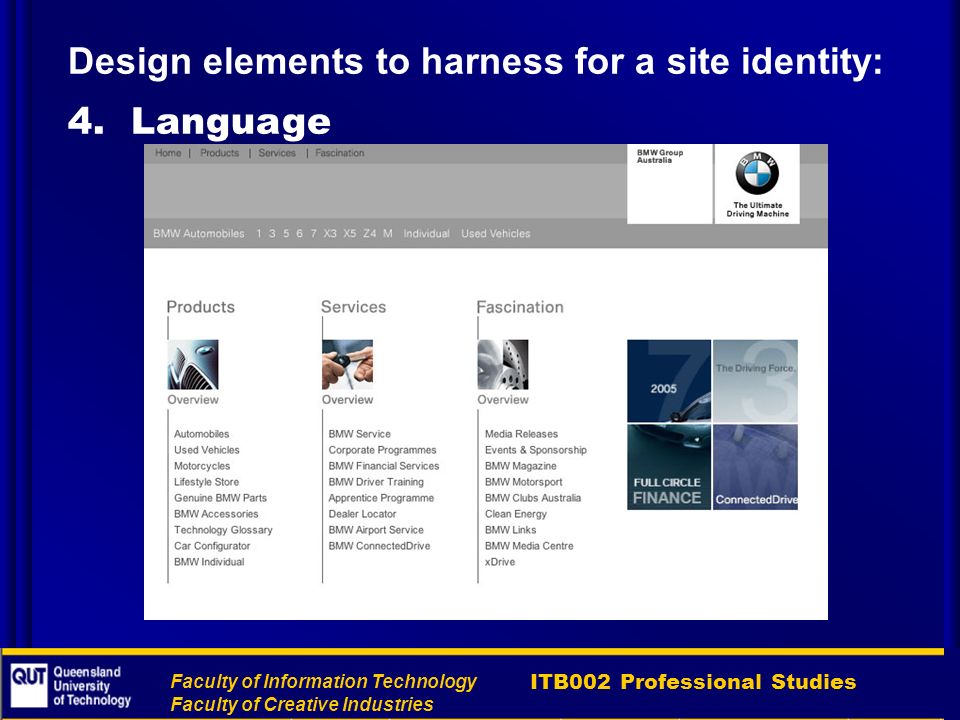Click the ITB002 Professional Studies text
The height and width of the screenshot is (720, 960).
693,681
